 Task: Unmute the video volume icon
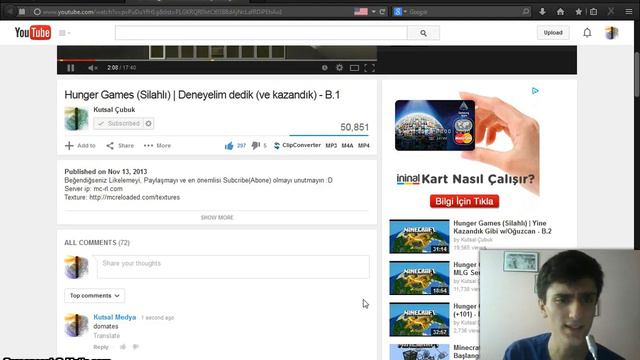[93, 68]
